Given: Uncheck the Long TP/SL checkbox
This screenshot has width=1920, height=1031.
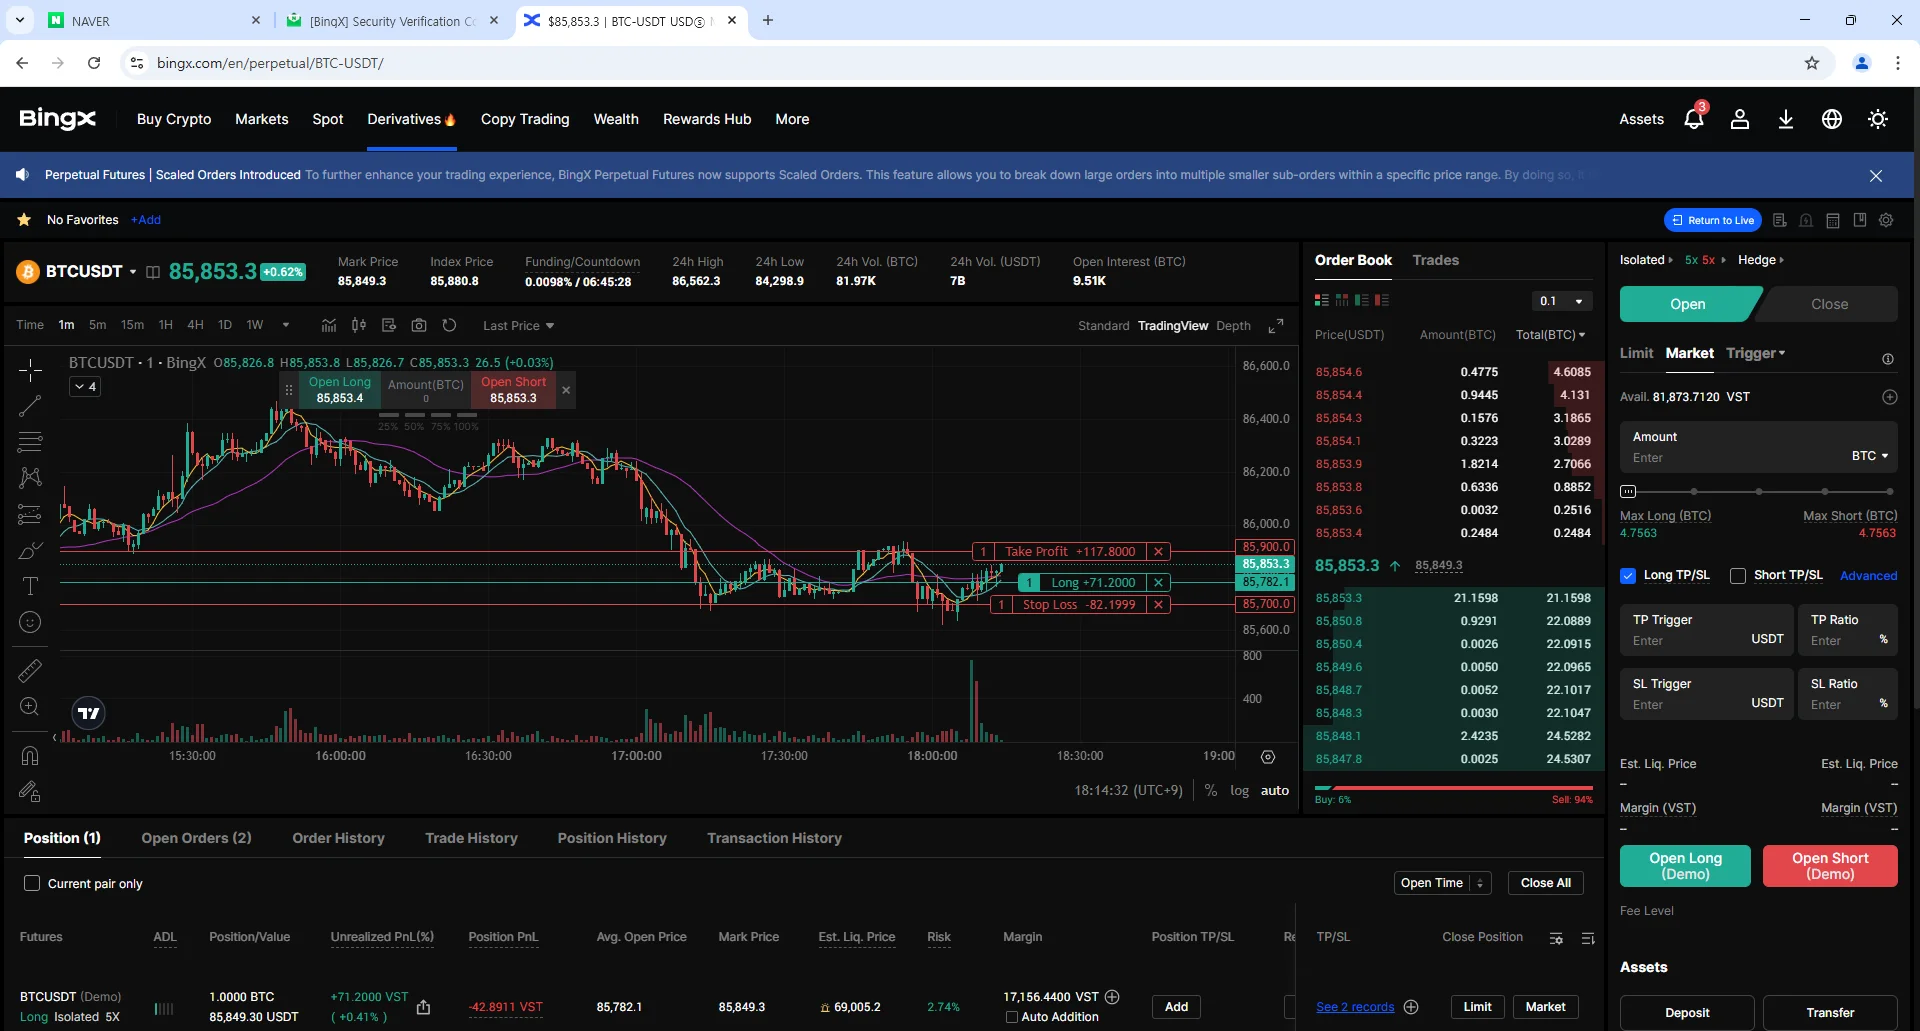Looking at the screenshot, I should click(x=1628, y=575).
